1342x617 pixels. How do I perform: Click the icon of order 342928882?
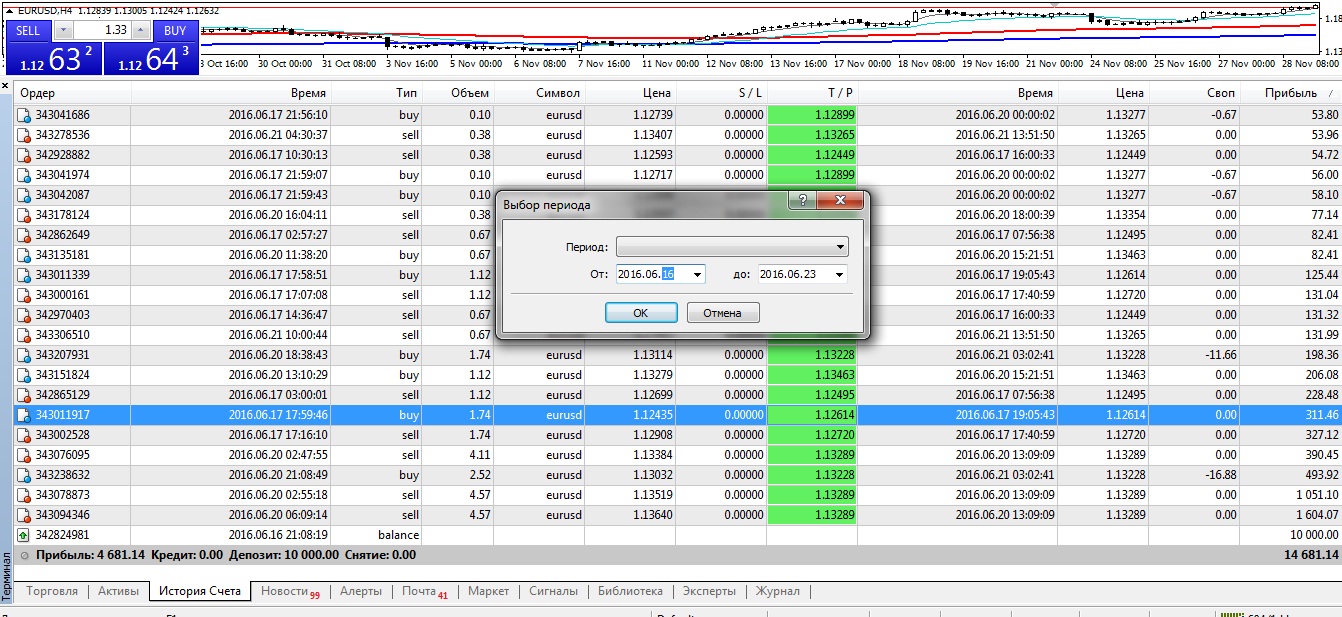tap(24, 155)
